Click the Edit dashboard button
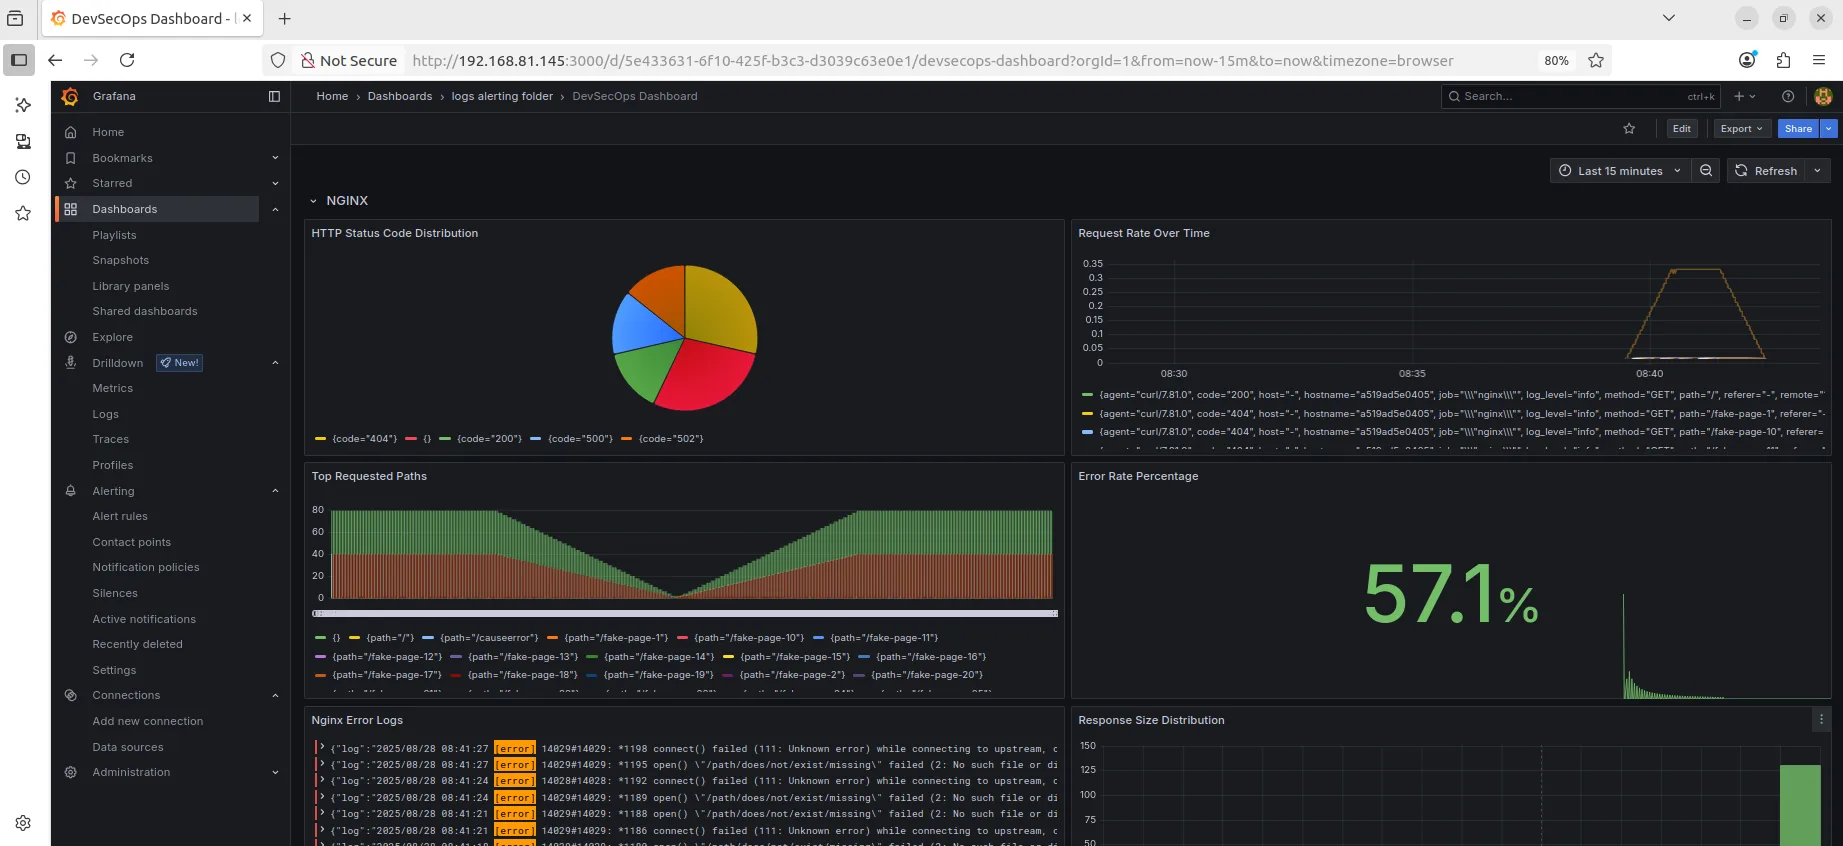This screenshot has height=846, width=1843. click(x=1682, y=128)
